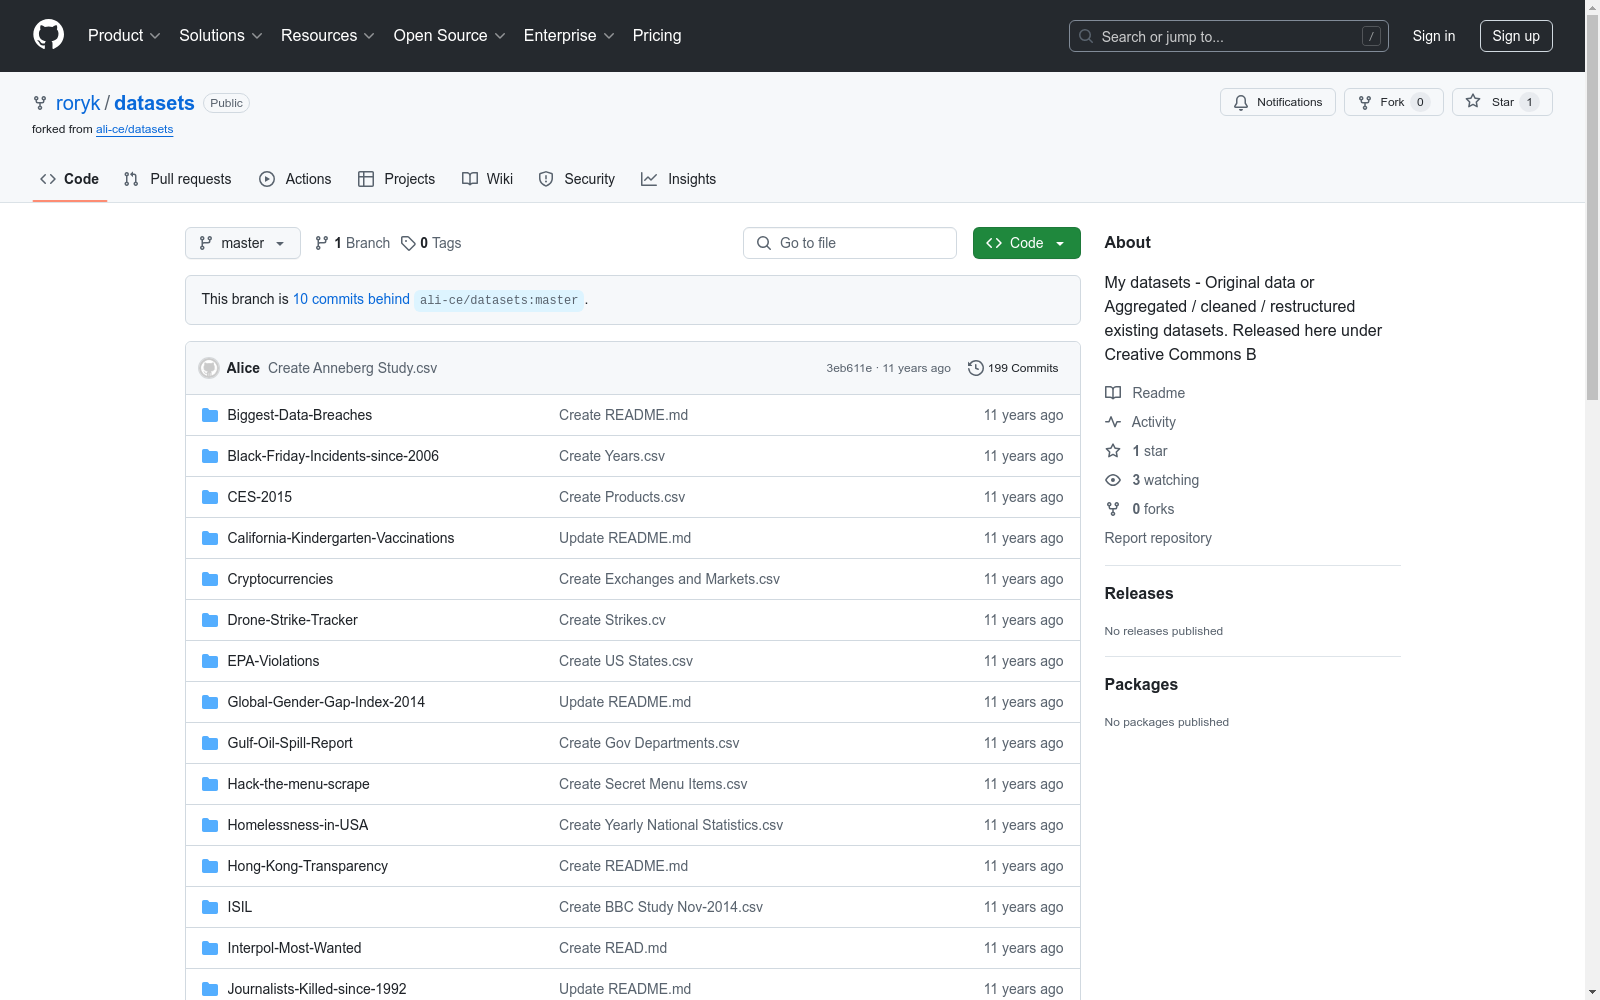Click the fork icon in Fork button

pyautogui.click(x=1365, y=102)
